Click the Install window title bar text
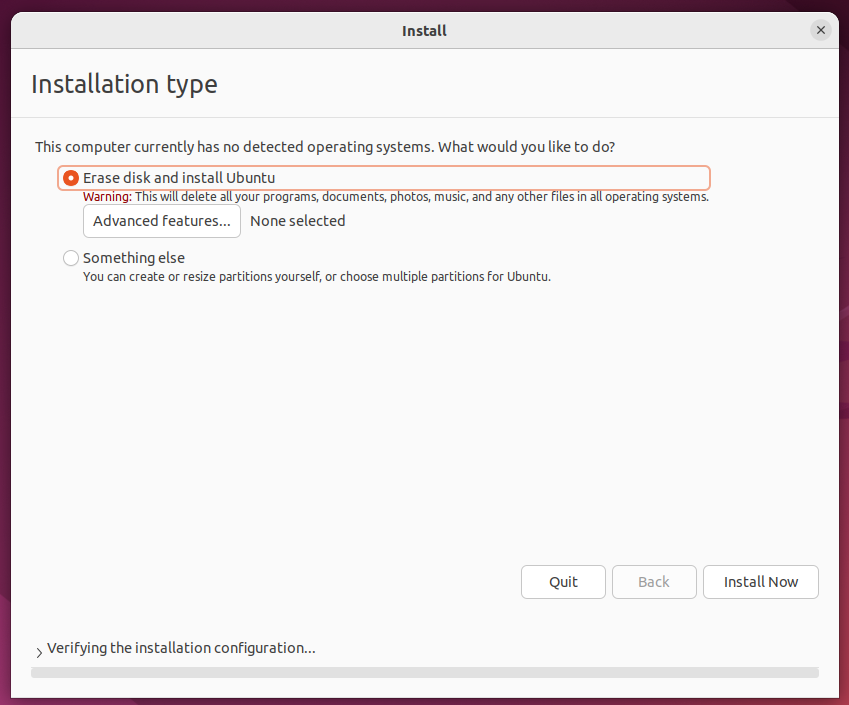Viewport: 849px width, 705px height. (424, 31)
